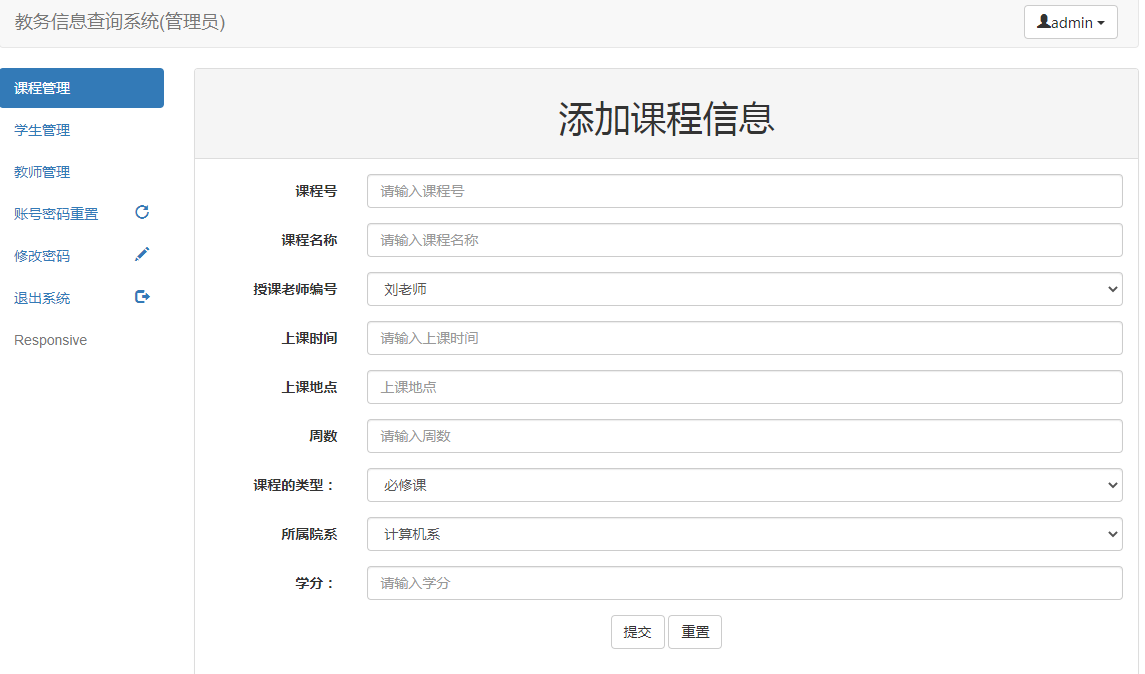
Task: Click the Responsive text in sidebar
Action: 50,340
